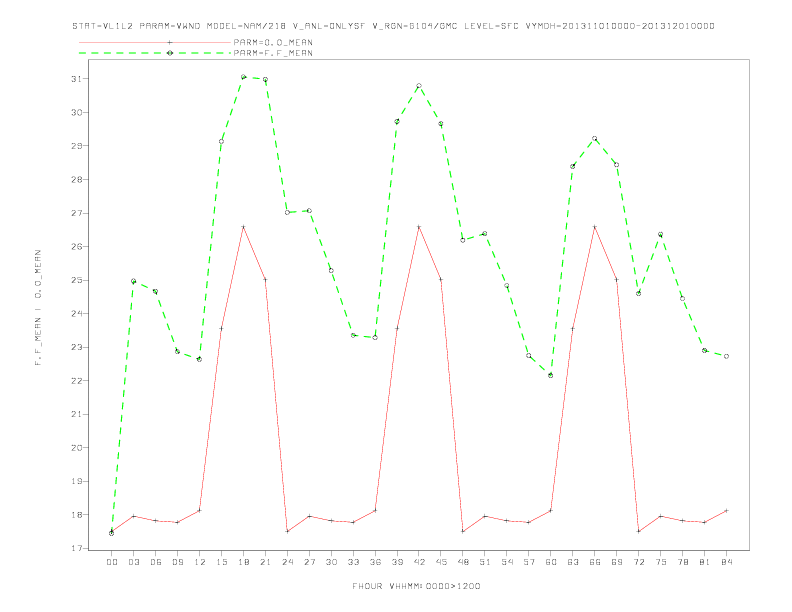Click y-axis tick label 22

pos(77,381)
